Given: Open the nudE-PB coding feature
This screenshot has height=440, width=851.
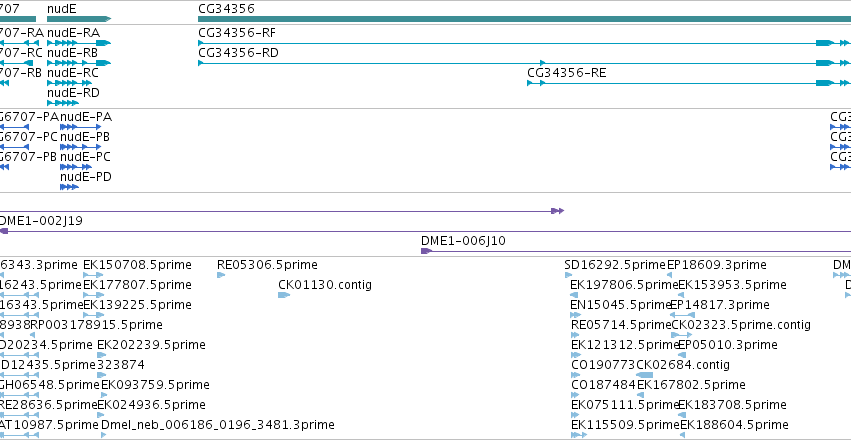Looking at the screenshot, I should click(80, 147).
